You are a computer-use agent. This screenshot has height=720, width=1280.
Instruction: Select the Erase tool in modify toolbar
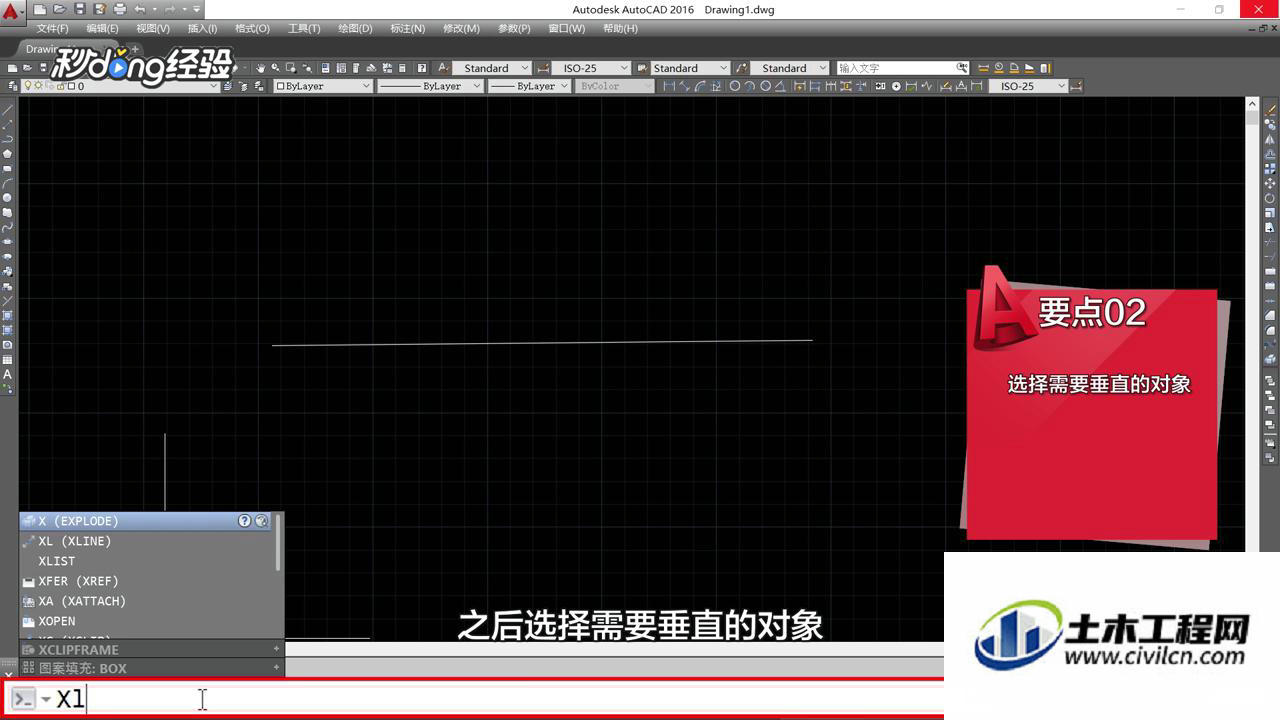[1271, 109]
